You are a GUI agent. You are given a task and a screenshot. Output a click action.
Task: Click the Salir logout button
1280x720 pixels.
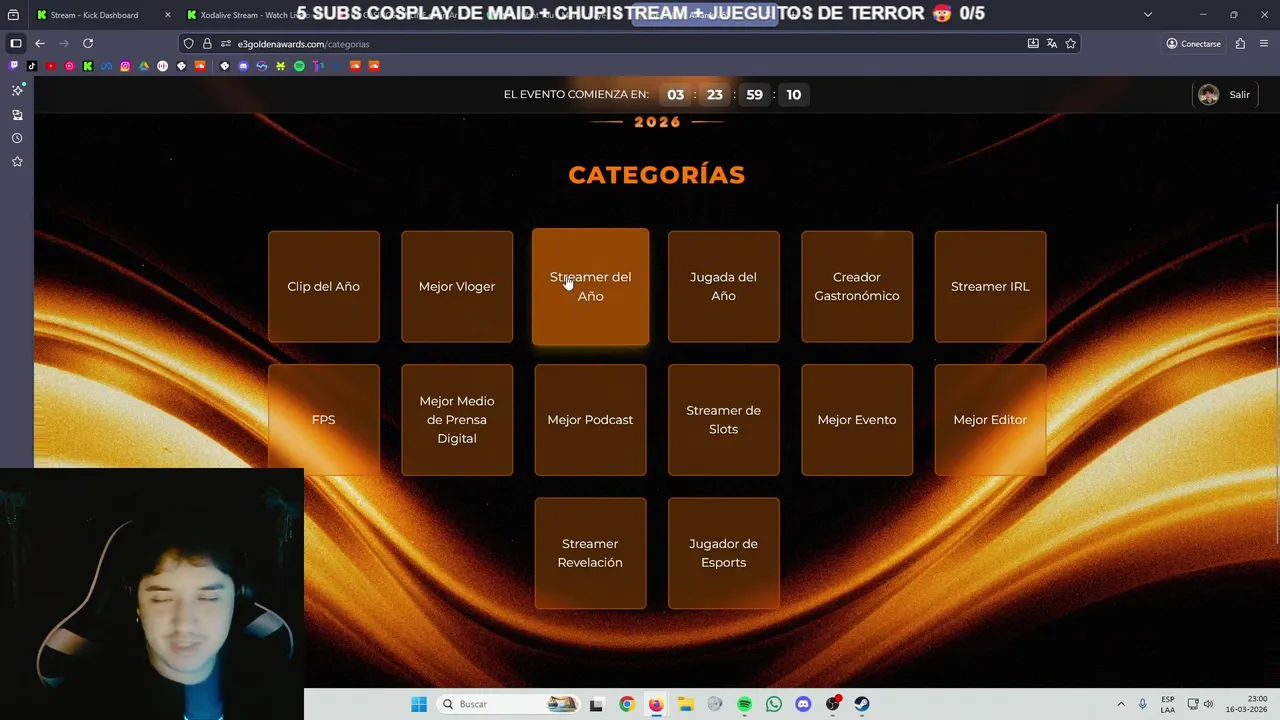pos(1240,95)
